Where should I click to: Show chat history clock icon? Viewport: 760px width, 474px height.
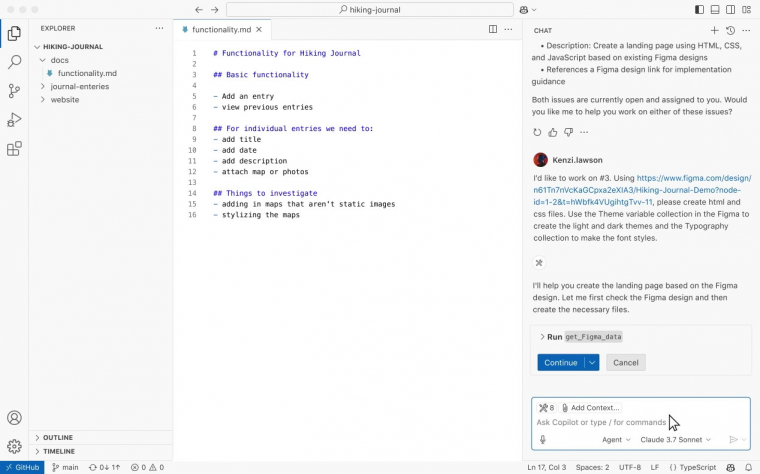(x=730, y=30)
